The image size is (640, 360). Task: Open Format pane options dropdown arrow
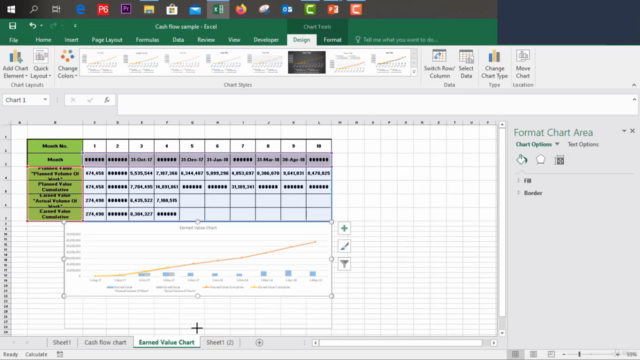[x=624, y=131]
